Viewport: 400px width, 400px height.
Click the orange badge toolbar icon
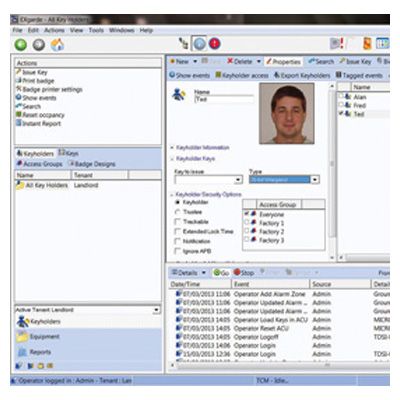(367, 44)
